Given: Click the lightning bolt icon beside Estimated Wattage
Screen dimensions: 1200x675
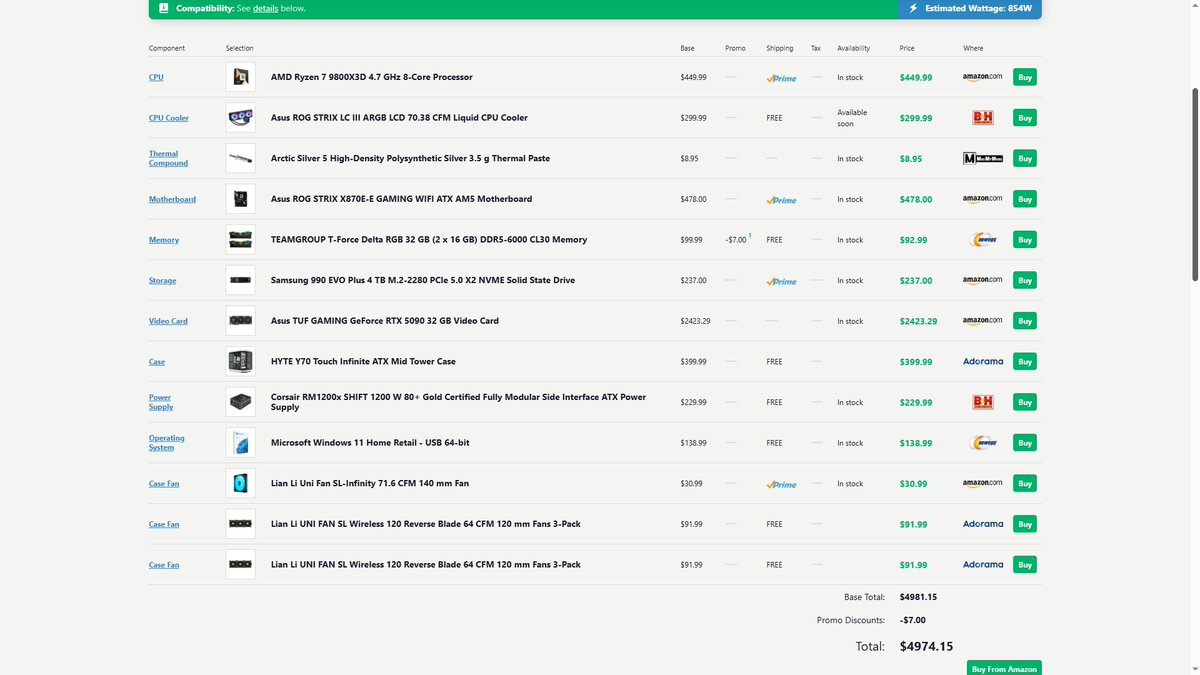Looking at the screenshot, I should pos(912,8).
